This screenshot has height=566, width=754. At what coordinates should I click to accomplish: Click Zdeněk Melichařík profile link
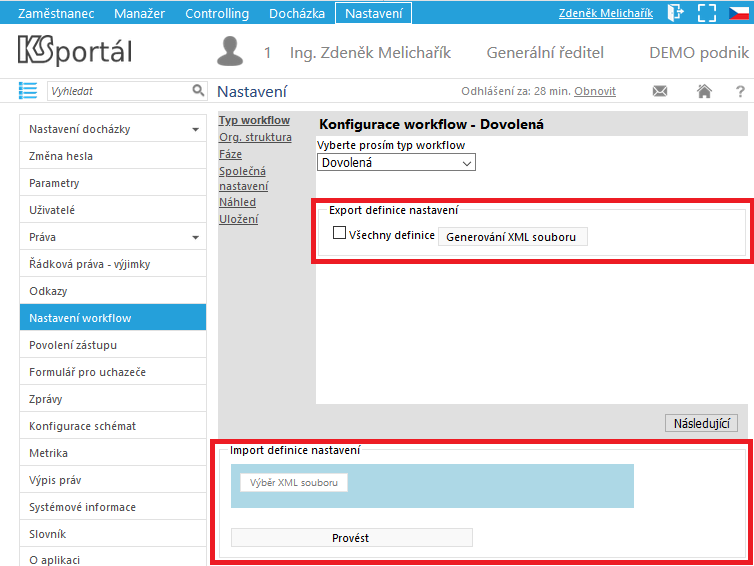pyautogui.click(x=606, y=13)
